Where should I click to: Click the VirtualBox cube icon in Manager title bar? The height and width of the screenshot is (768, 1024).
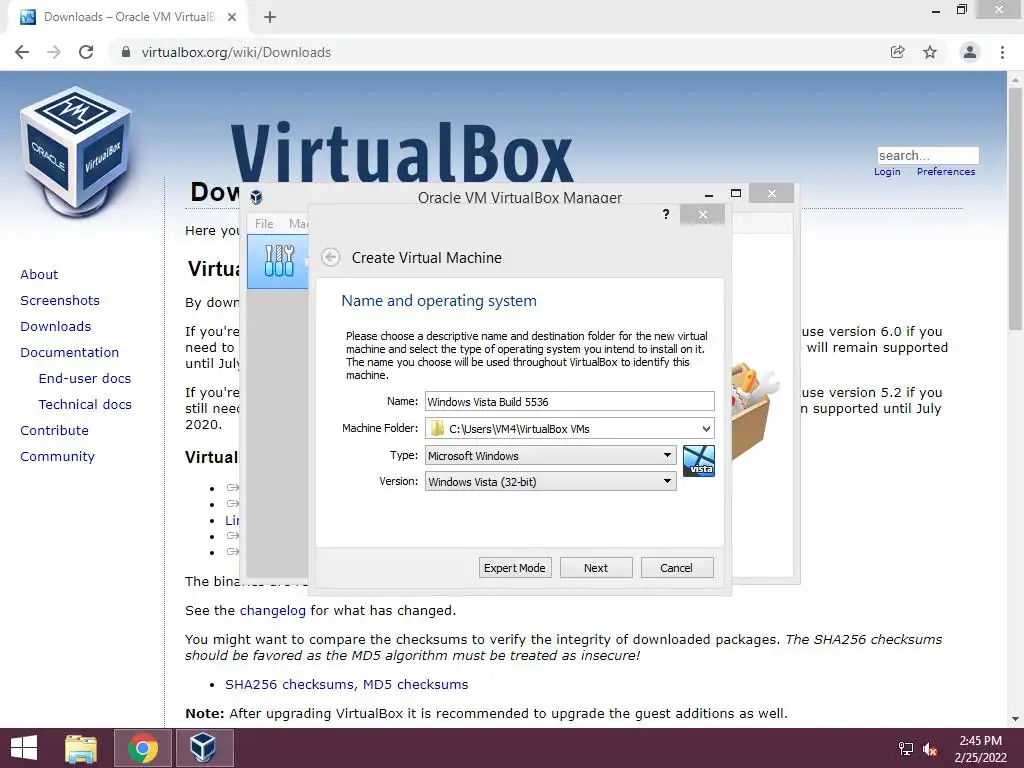click(x=256, y=197)
